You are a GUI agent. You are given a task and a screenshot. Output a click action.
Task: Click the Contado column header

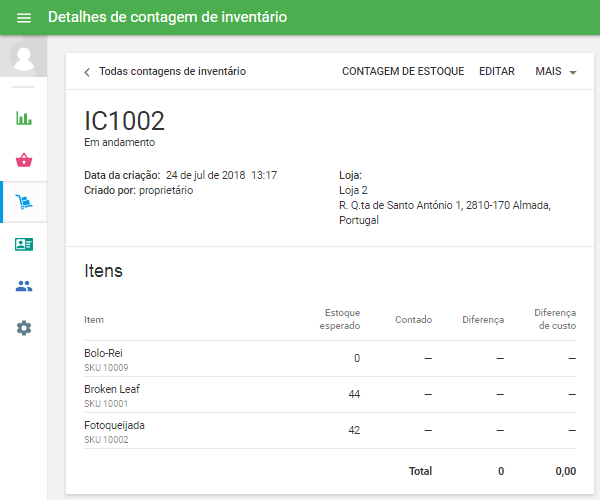(x=413, y=319)
